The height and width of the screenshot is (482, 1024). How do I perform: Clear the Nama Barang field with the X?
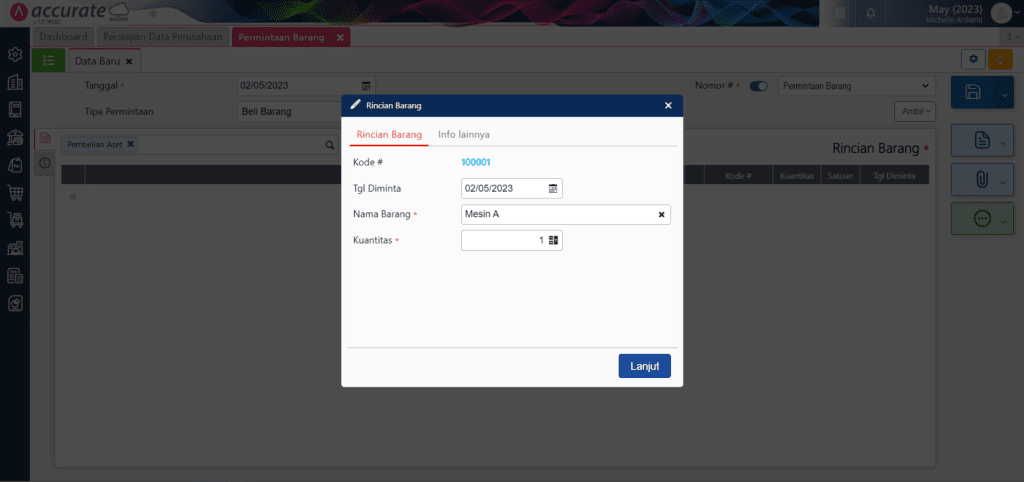[x=661, y=214]
